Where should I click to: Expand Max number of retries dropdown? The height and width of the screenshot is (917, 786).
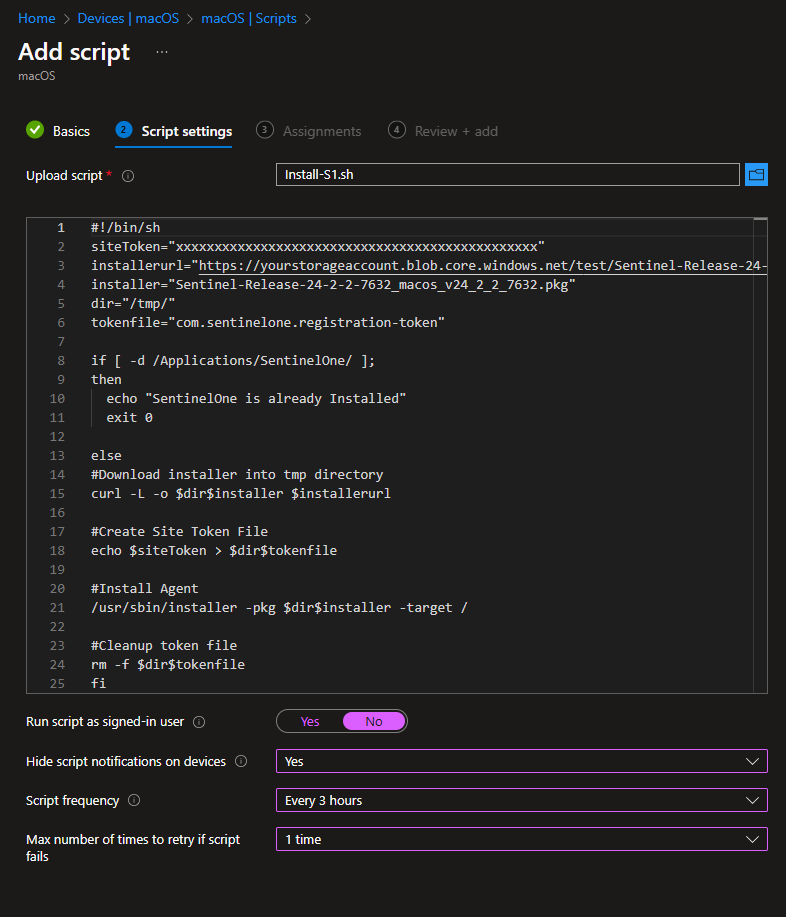(521, 839)
